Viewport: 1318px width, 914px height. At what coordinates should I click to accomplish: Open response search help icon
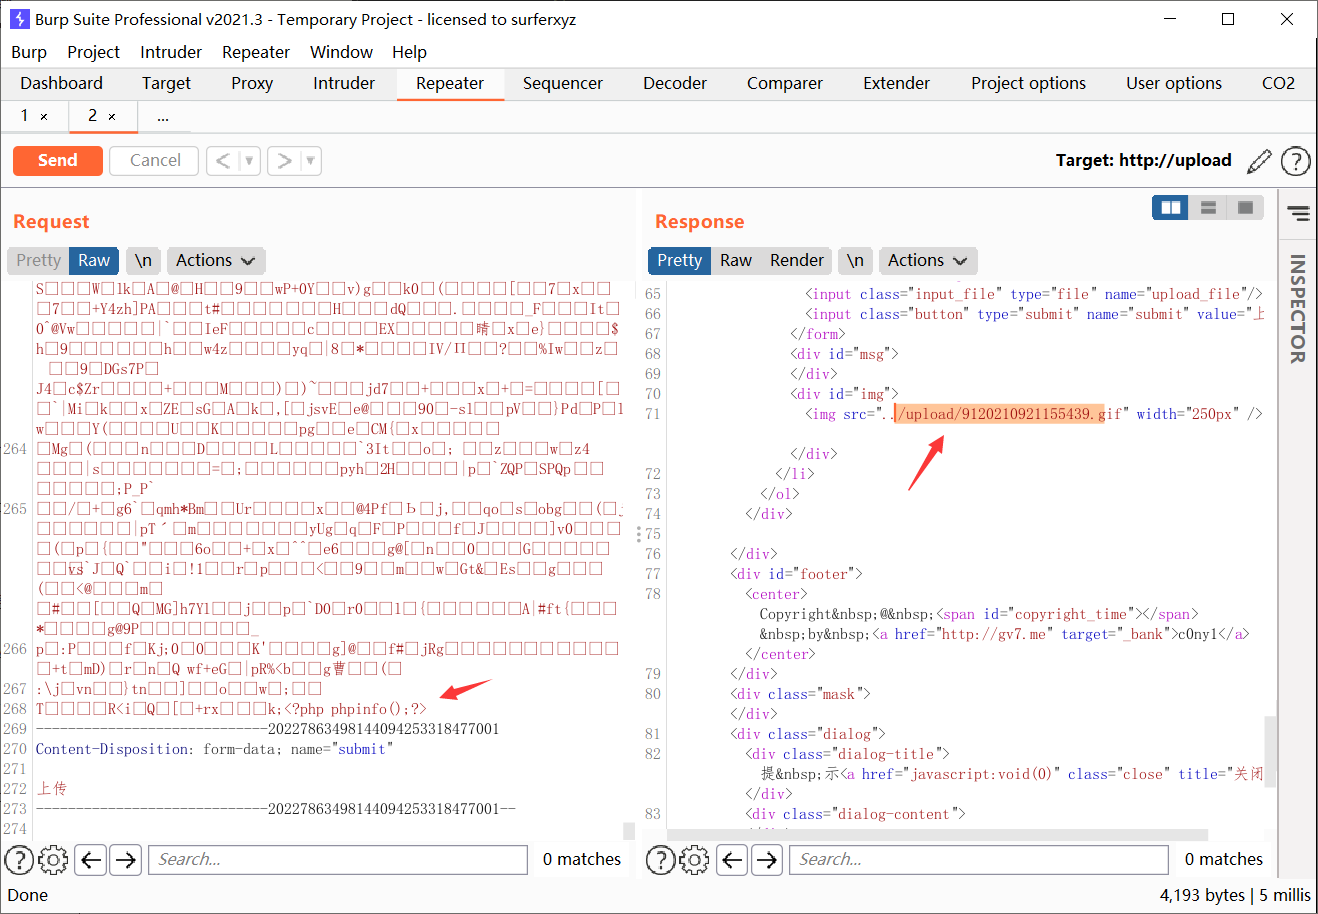pyautogui.click(x=661, y=859)
